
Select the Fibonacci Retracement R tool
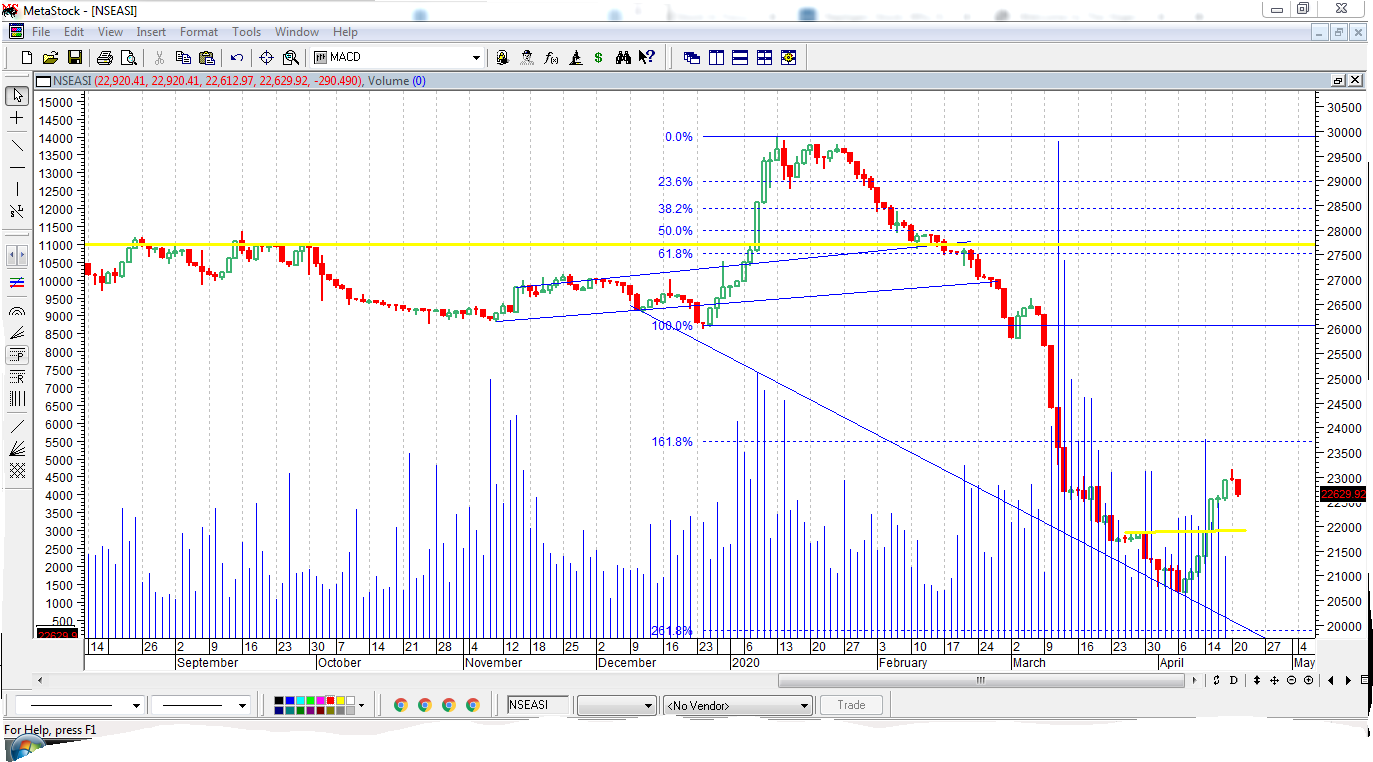[17, 378]
